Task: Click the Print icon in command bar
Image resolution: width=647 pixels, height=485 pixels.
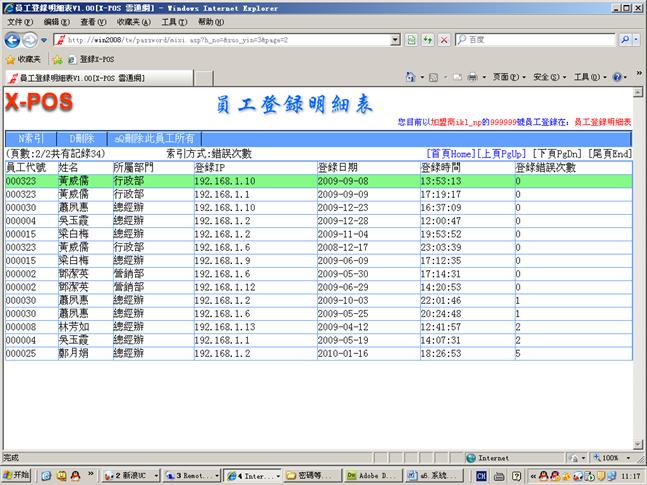Action: tap(473, 76)
